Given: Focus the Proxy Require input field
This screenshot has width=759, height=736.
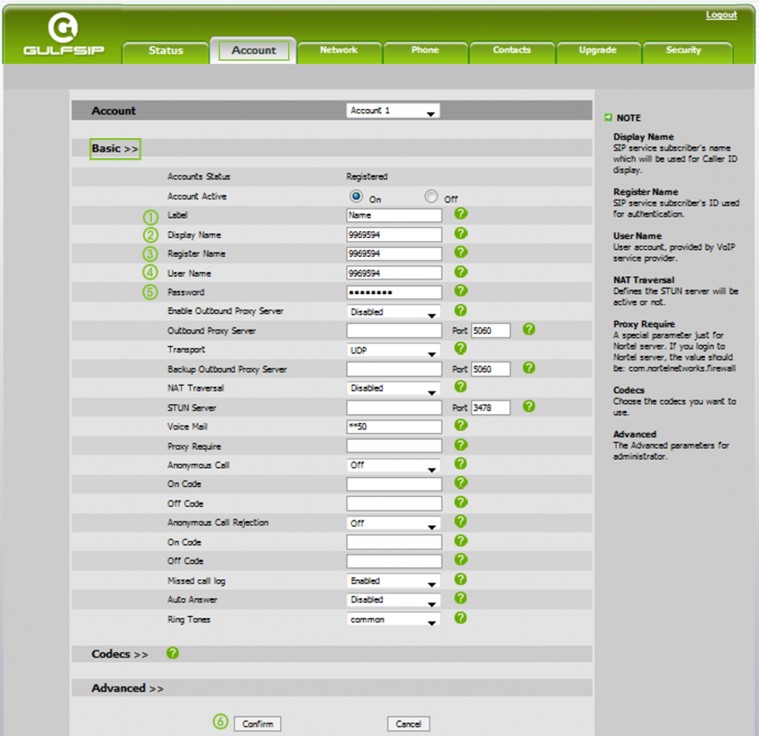Looking at the screenshot, I should pyautogui.click(x=394, y=446).
